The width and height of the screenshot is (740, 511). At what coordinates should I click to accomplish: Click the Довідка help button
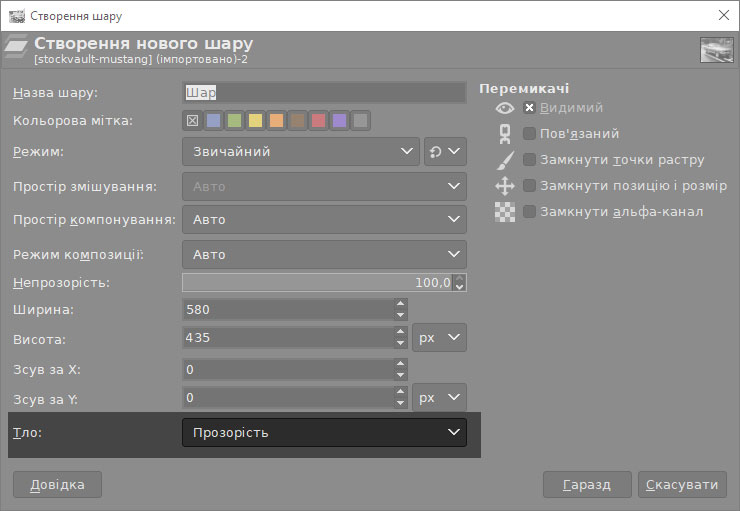pos(57,485)
